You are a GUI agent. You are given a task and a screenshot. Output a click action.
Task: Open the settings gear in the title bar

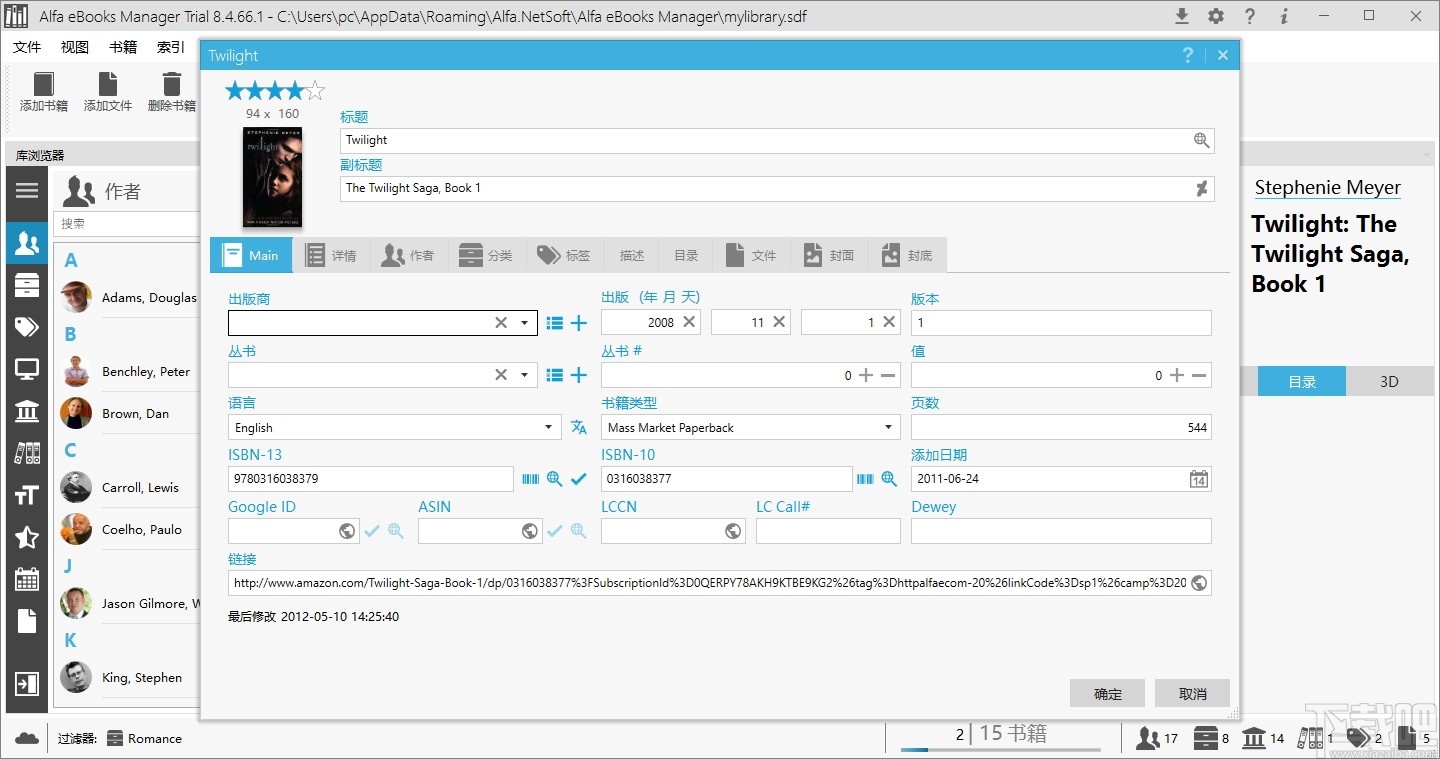1215,16
